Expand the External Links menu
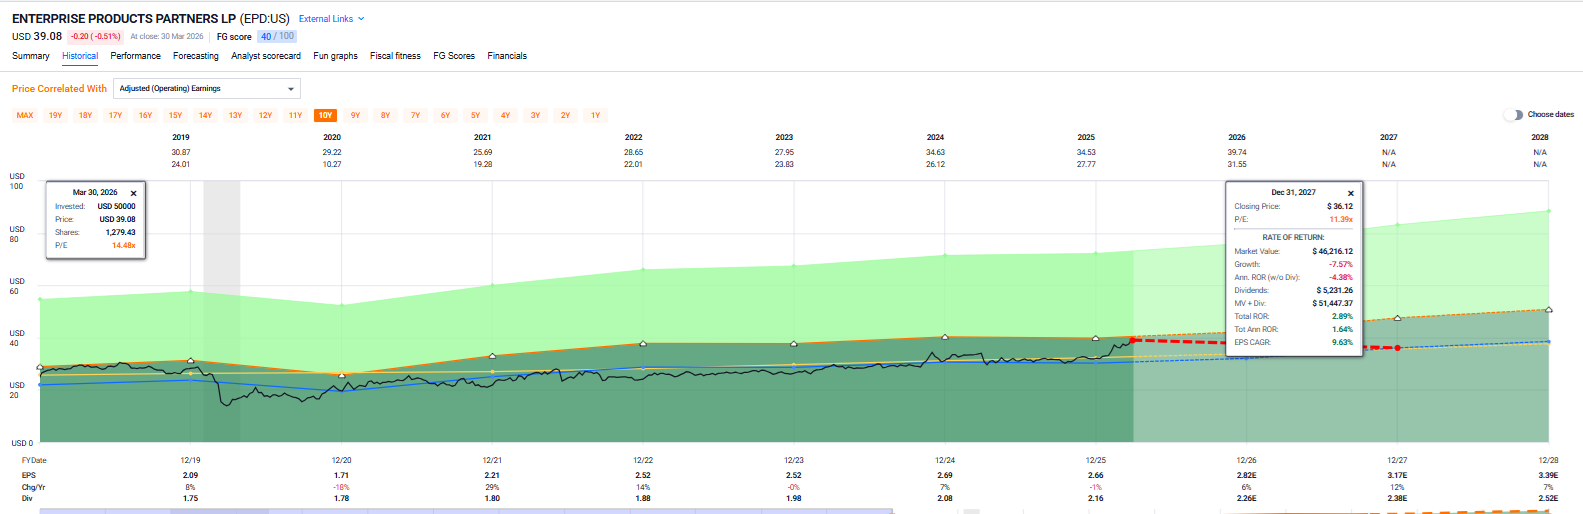 click(x=332, y=19)
